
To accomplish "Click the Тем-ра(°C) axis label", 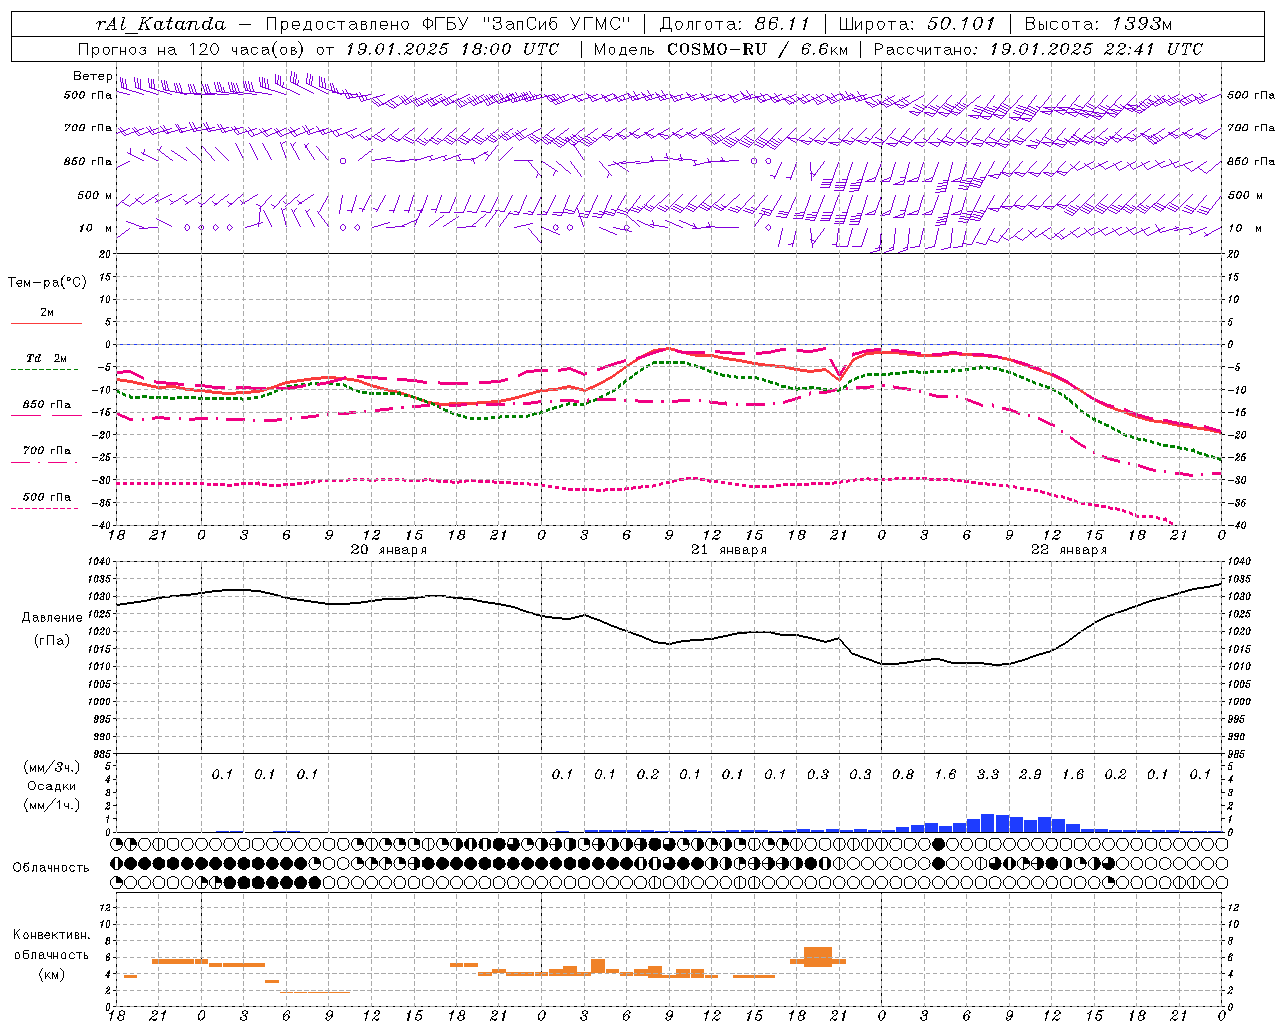I will (x=47, y=283).
